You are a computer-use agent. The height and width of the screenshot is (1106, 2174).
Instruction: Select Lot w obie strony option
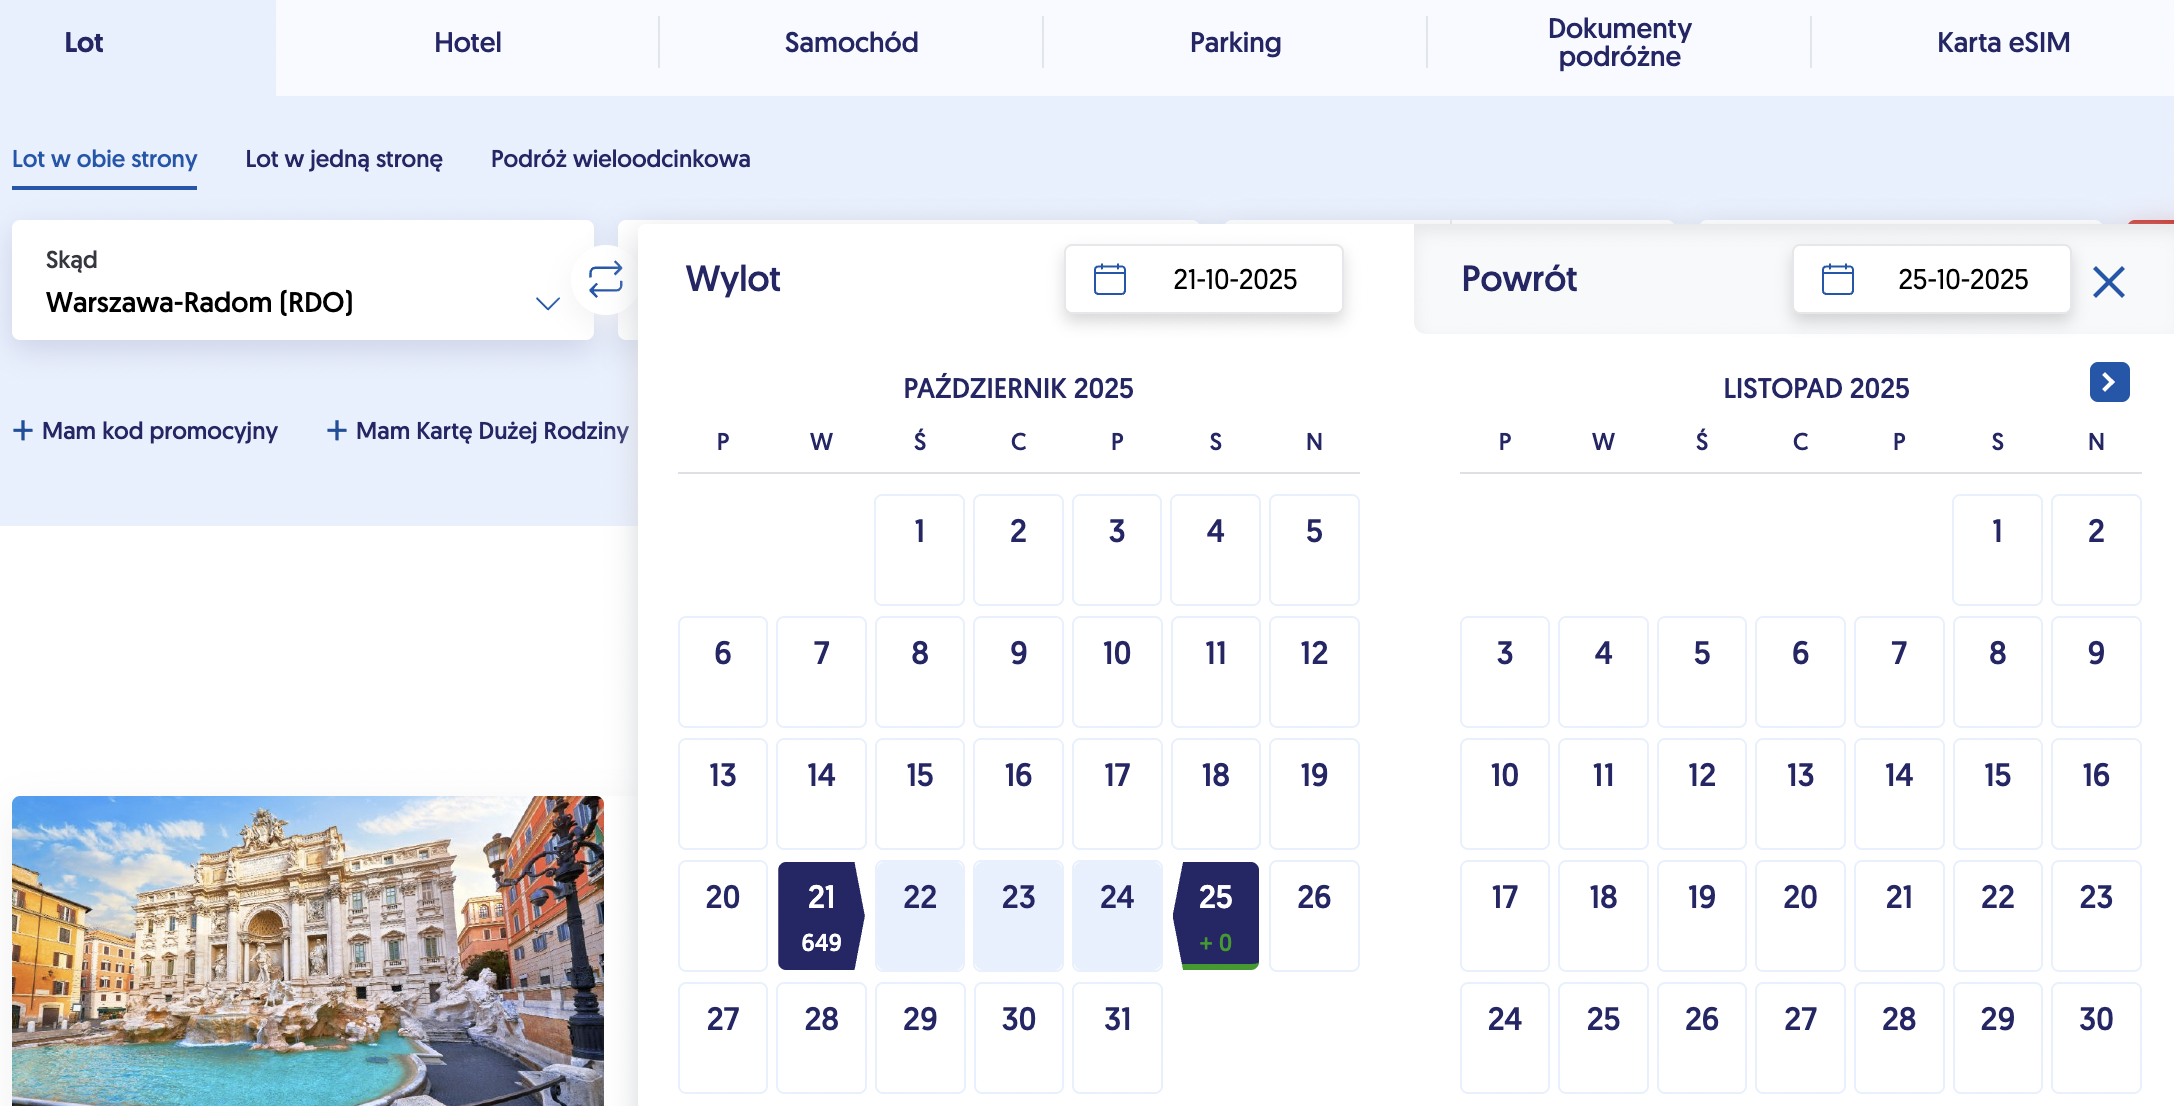pos(104,159)
